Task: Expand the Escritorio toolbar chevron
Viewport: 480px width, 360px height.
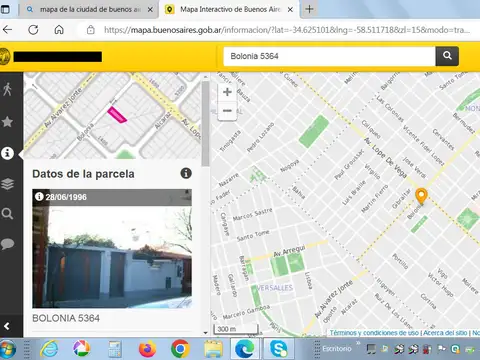Action: pyautogui.click(x=358, y=343)
